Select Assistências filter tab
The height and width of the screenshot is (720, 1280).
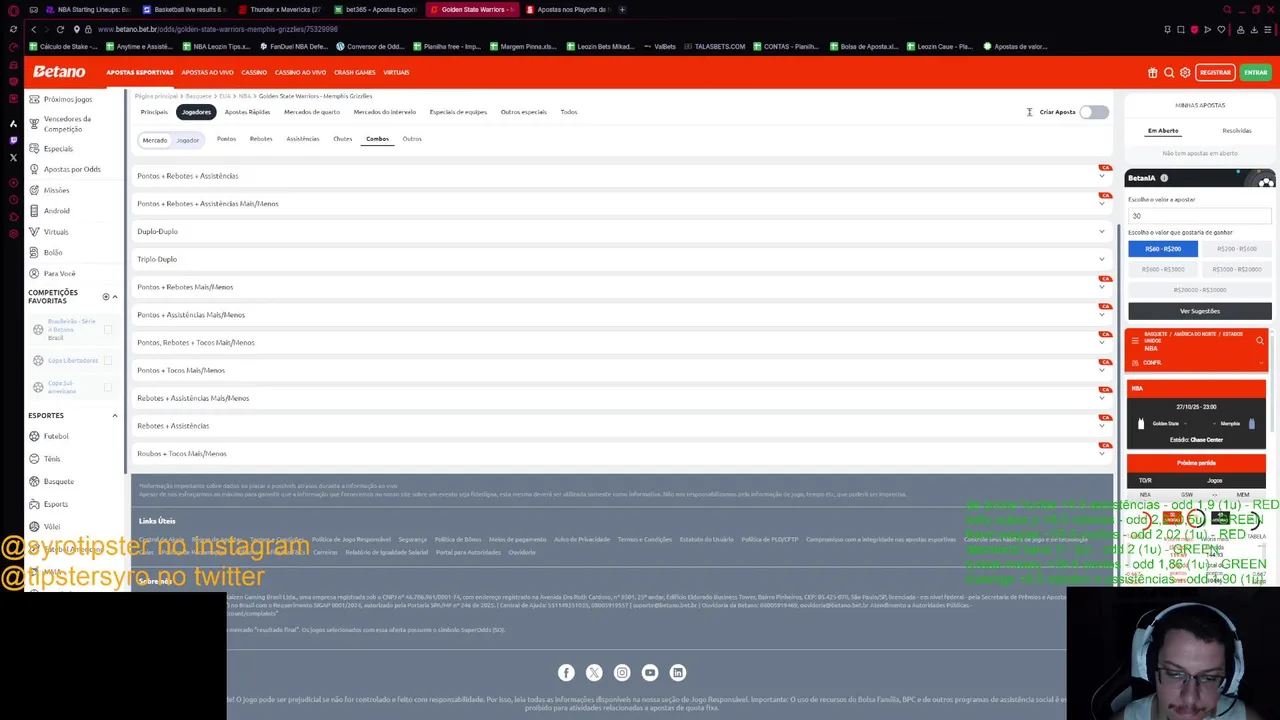(303, 139)
